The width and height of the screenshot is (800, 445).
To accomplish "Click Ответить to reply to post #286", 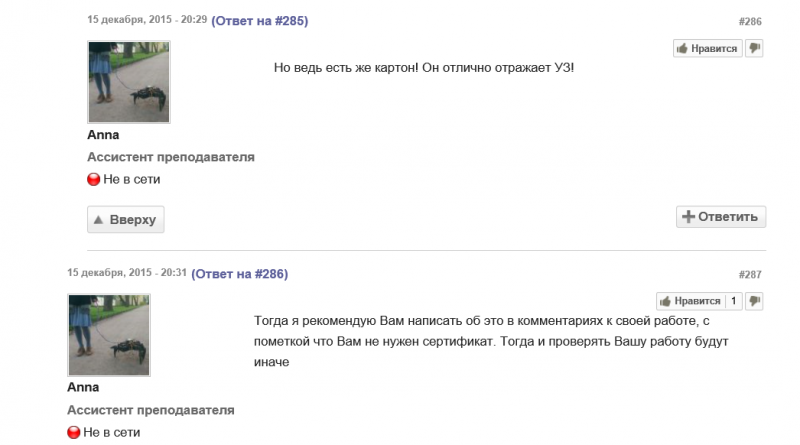I will (721, 217).
